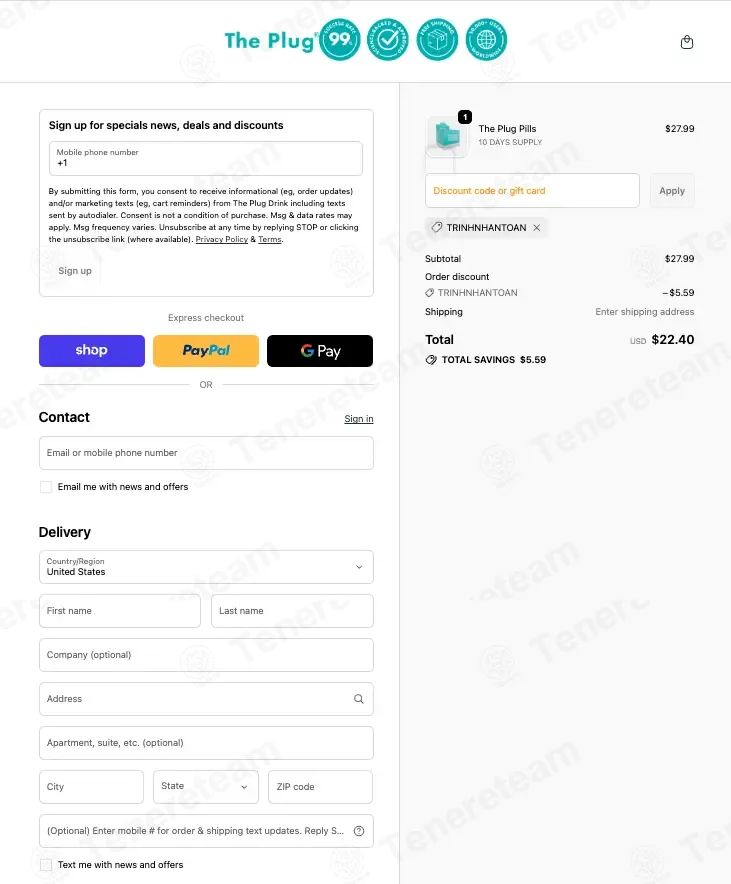
Task: Open the Privacy Policy link
Action: pos(221,240)
